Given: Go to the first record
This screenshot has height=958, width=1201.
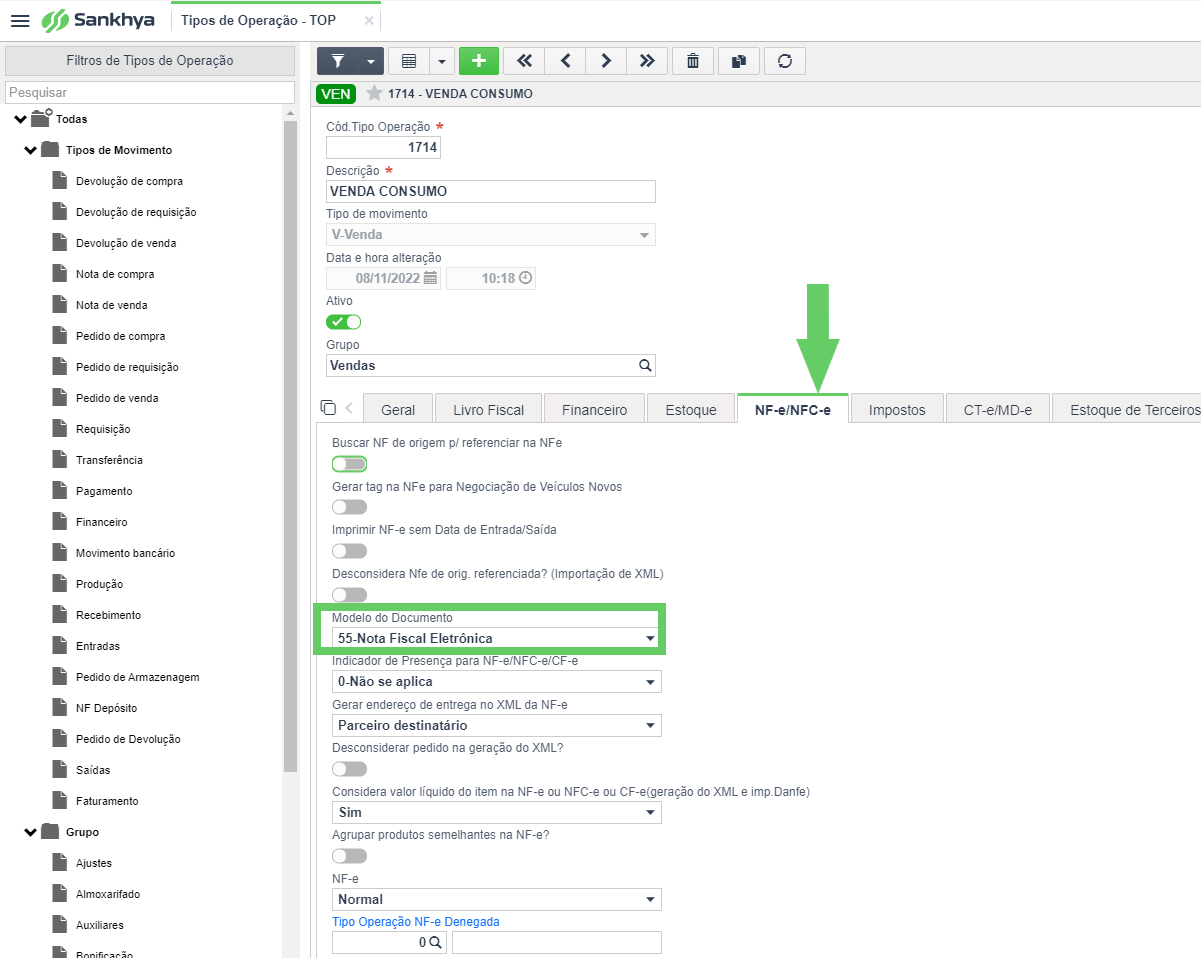Looking at the screenshot, I should point(524,61).
